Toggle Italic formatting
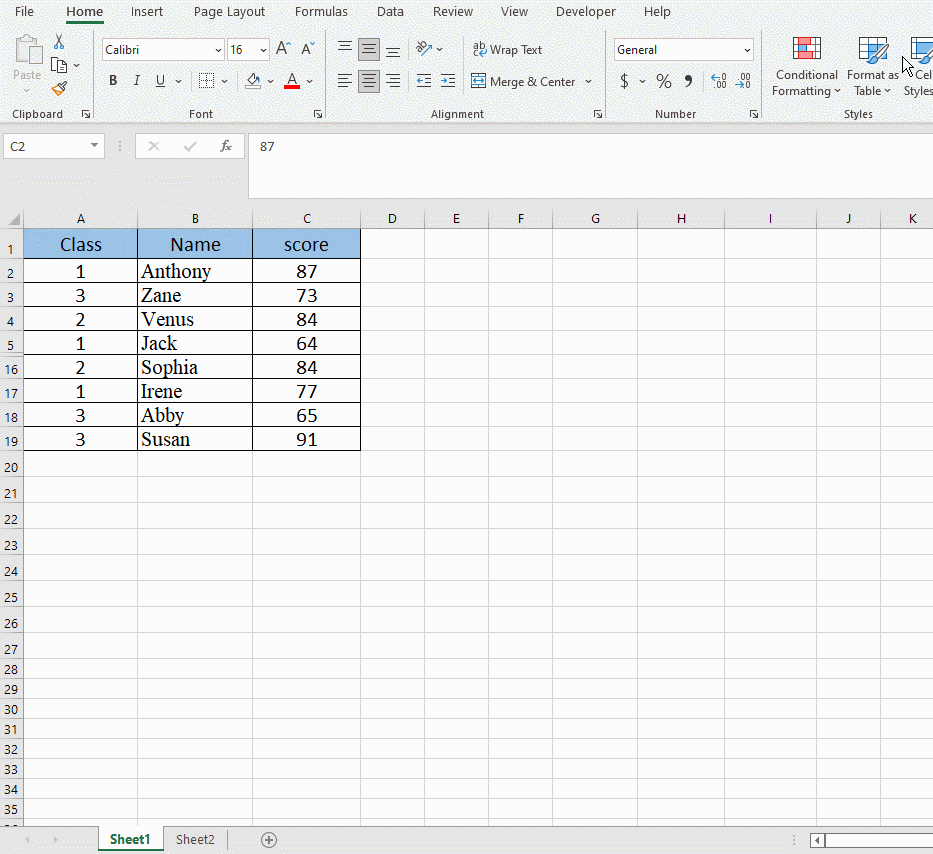The image size is (933, 854). pos(137,81)
